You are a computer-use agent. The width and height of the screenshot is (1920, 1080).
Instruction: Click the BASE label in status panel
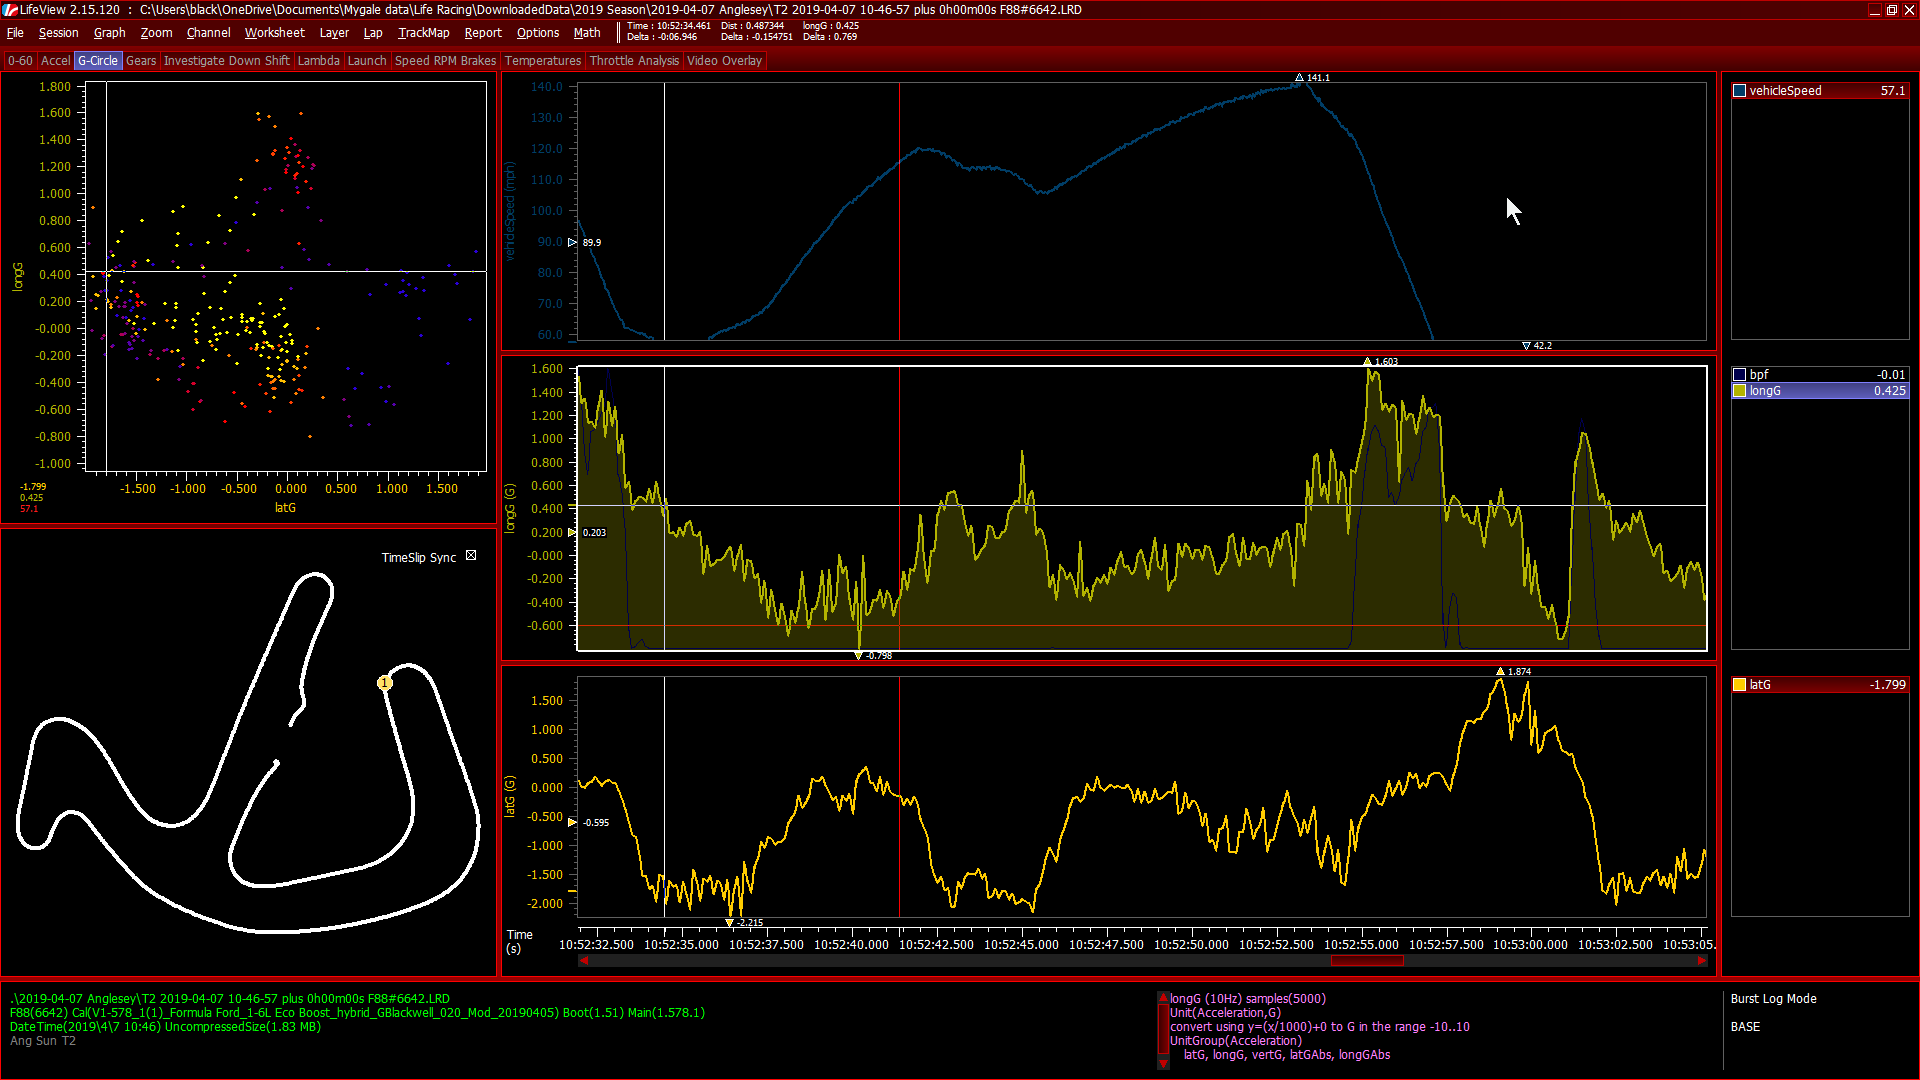(x=1745, y=1027)
